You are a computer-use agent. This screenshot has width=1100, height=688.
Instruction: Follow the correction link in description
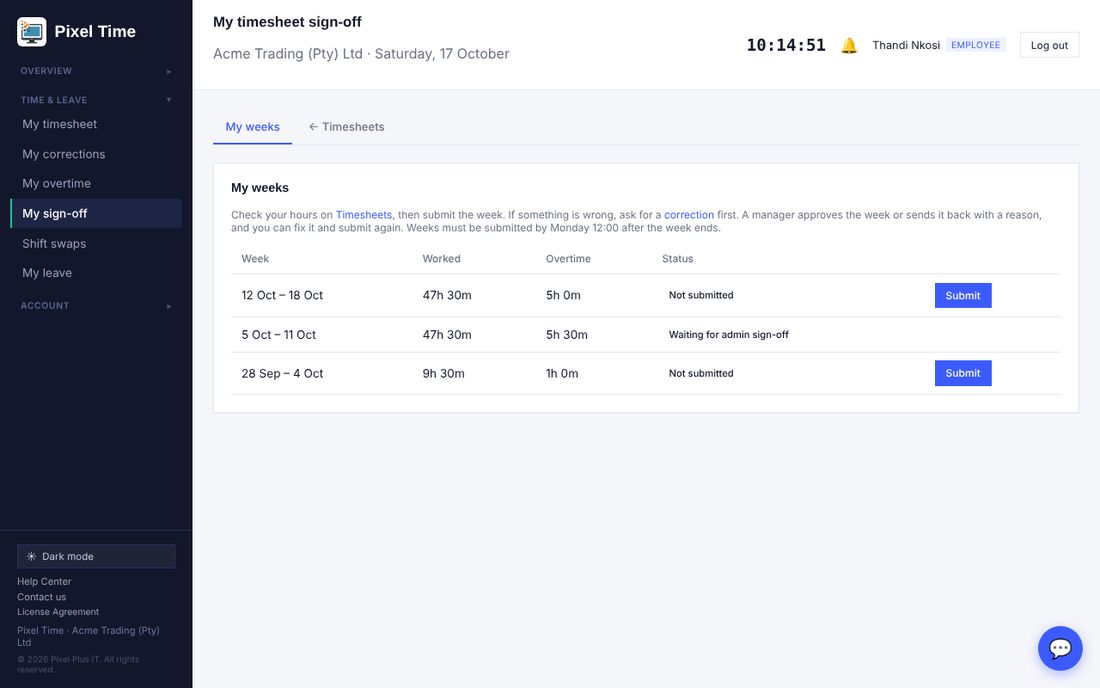tap(689, 215)
